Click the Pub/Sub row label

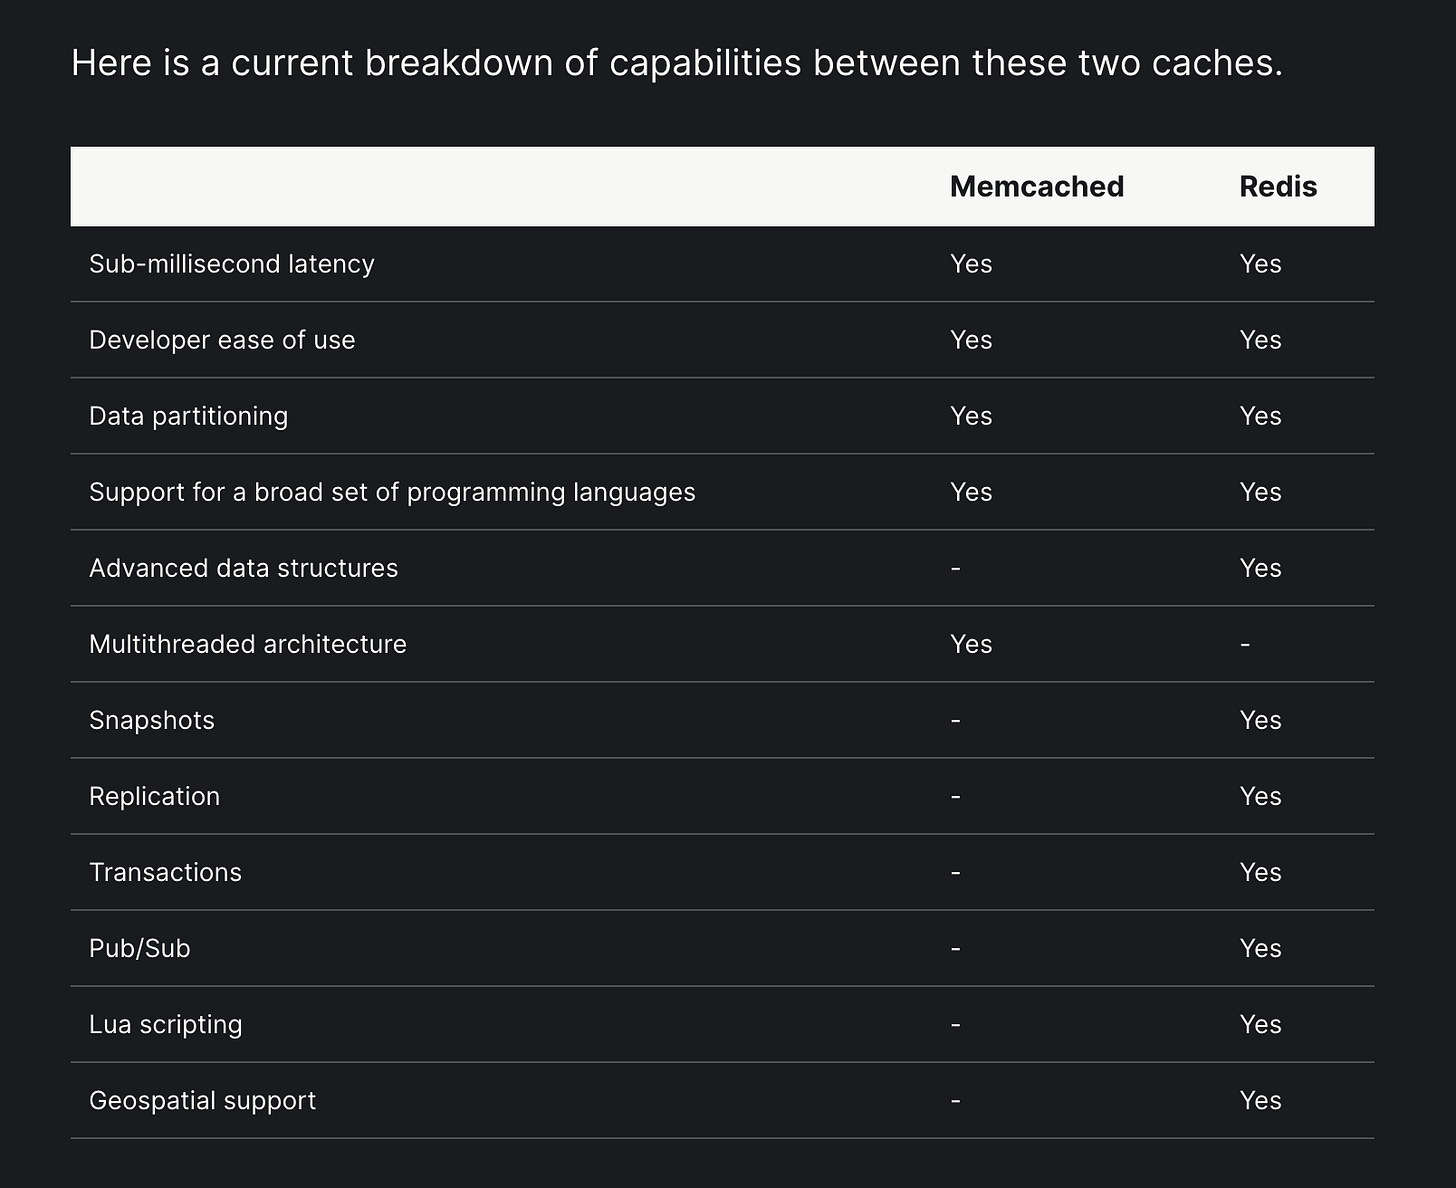(139, 948)
